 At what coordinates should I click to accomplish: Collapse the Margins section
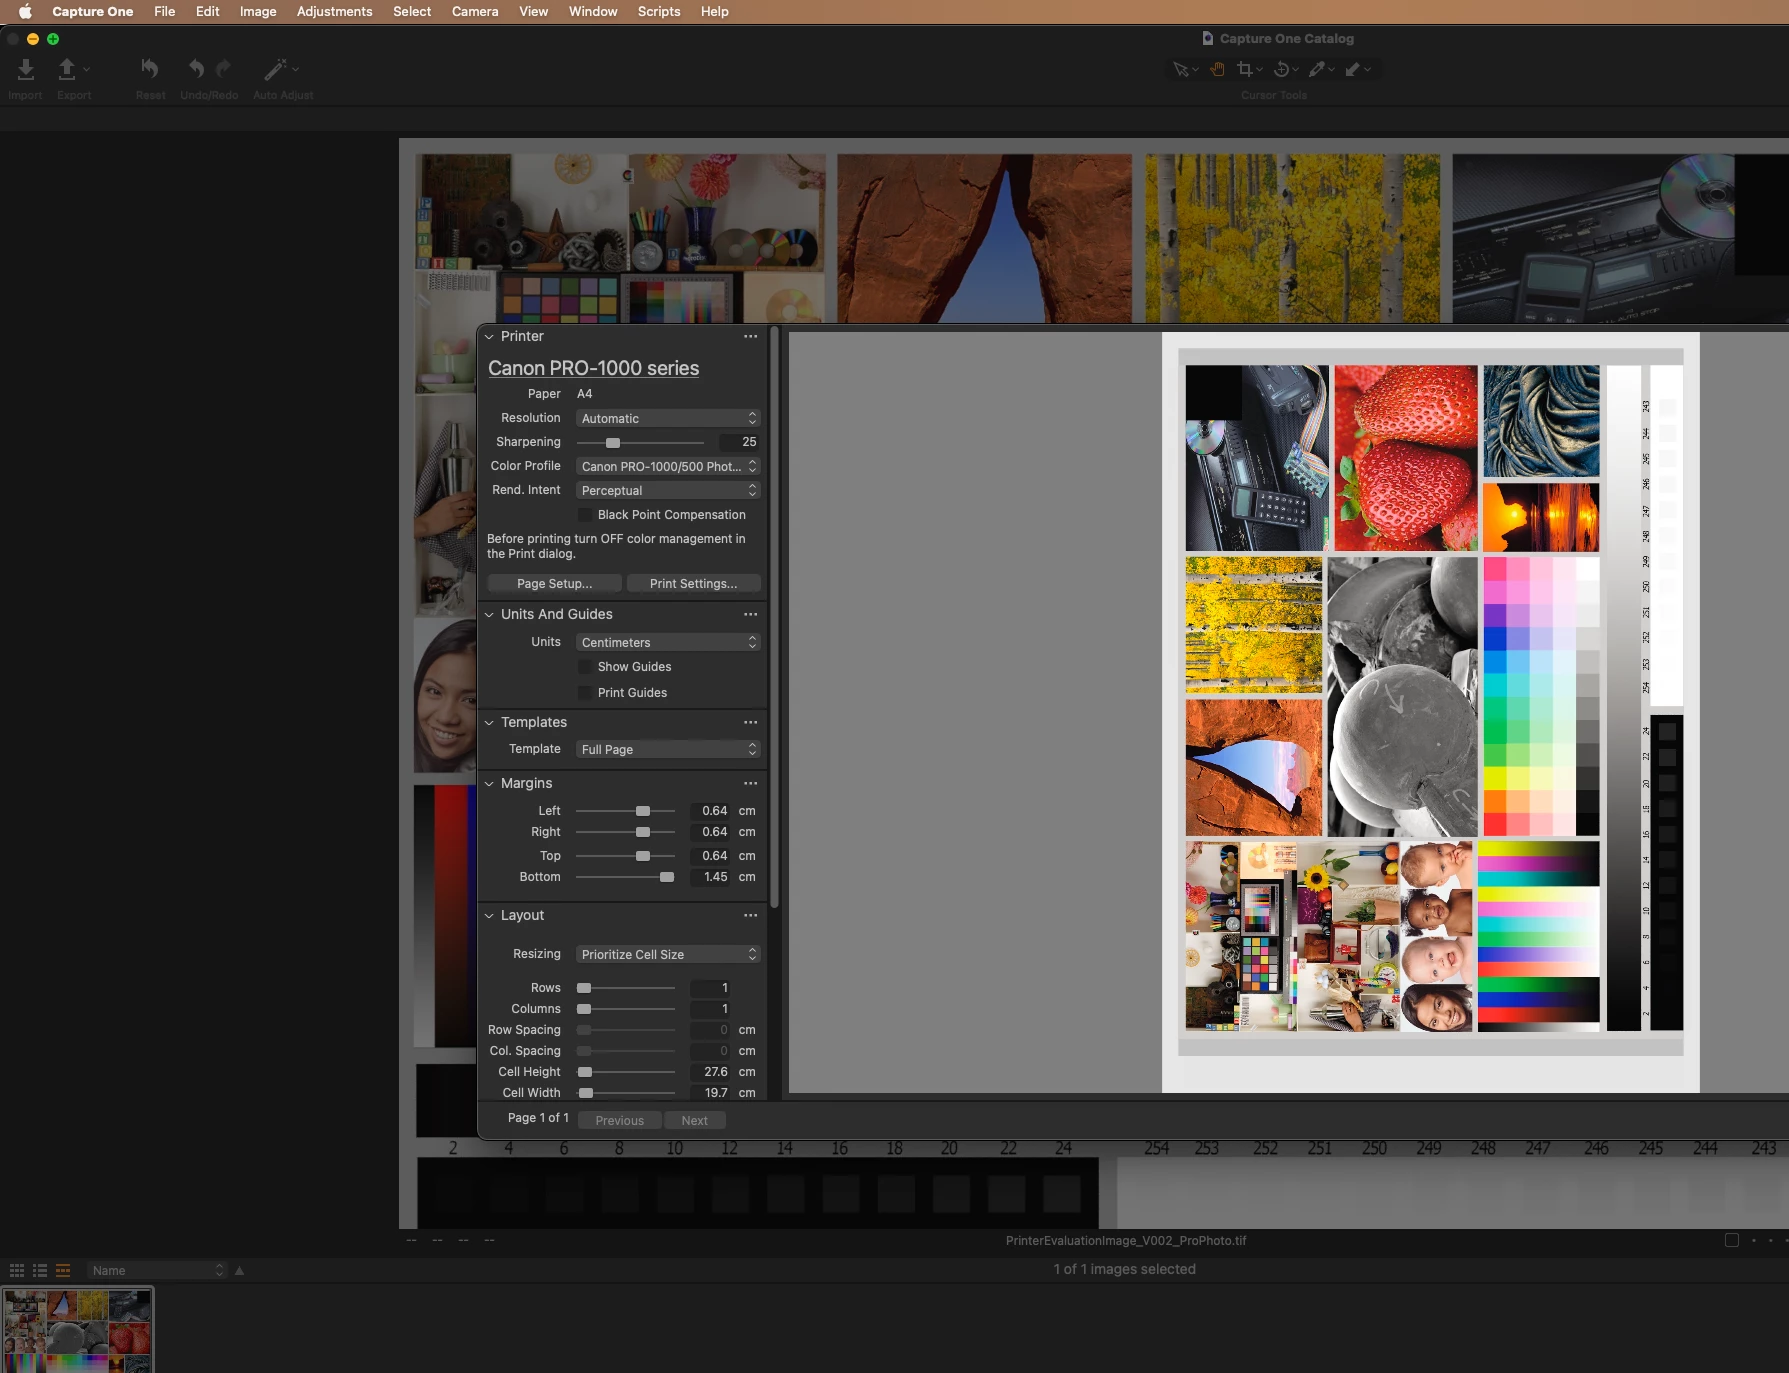pyautogui.click(x=489, y=784)
